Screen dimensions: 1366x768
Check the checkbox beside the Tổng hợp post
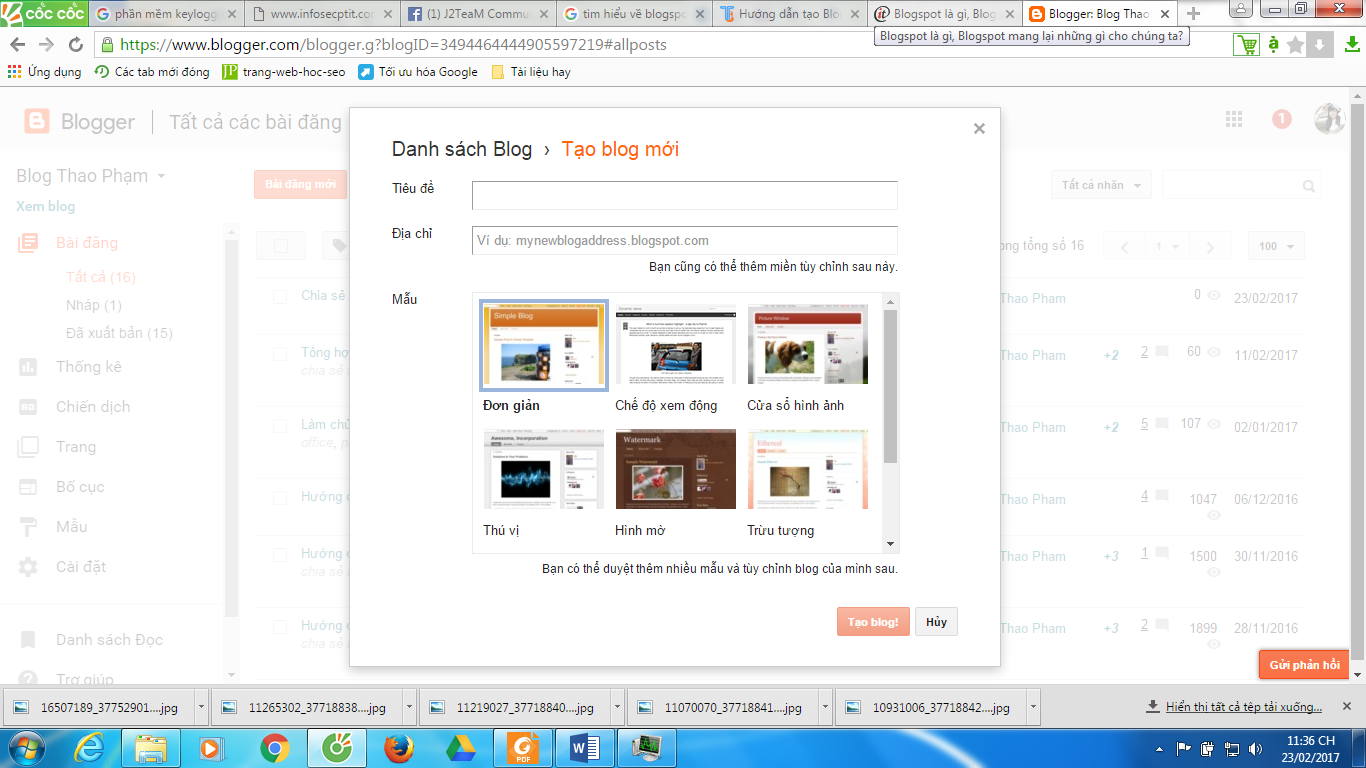[281, 354]
